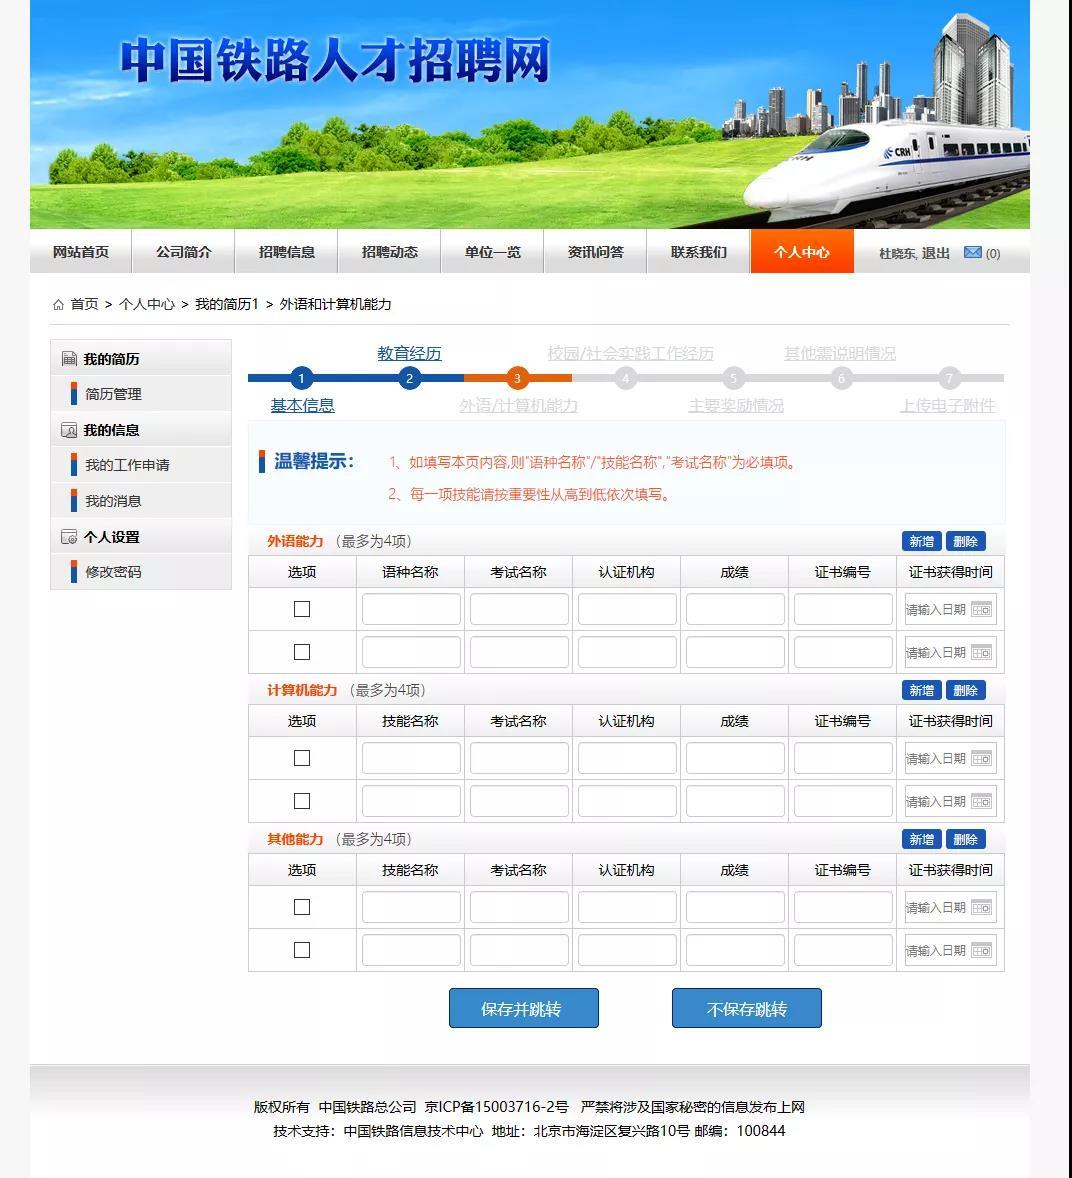Open the mail envelope message icon
This screenshot has height=1178, width=1072.
tap(973, 252)
